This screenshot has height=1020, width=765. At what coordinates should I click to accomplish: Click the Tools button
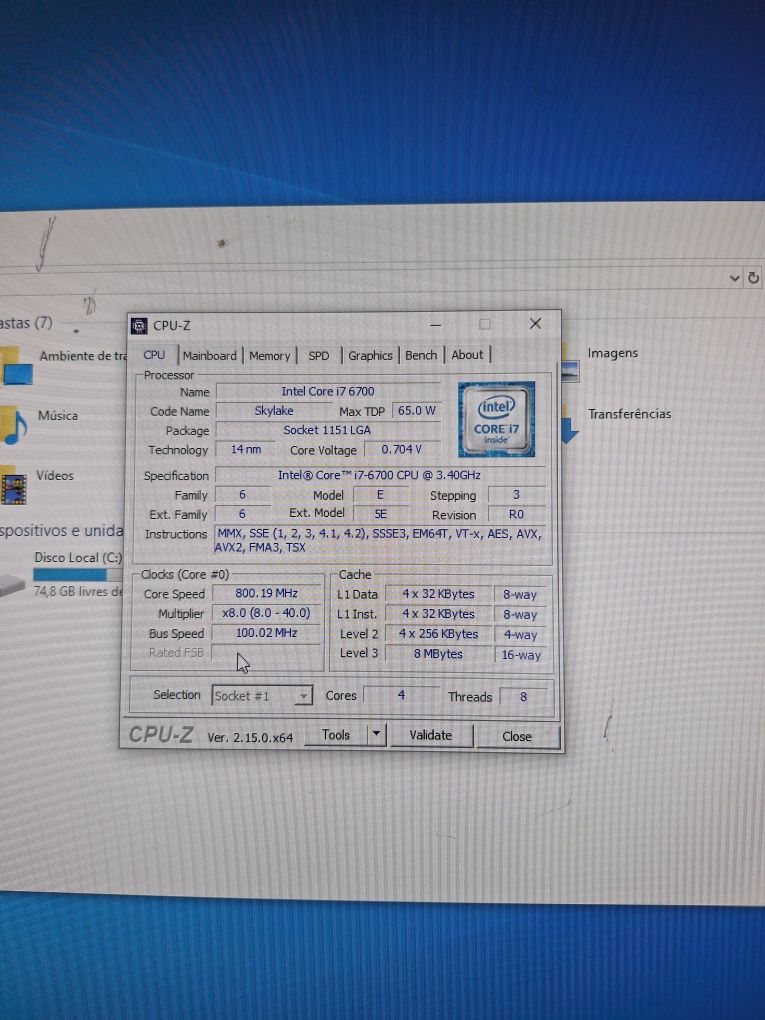(336, 734)
